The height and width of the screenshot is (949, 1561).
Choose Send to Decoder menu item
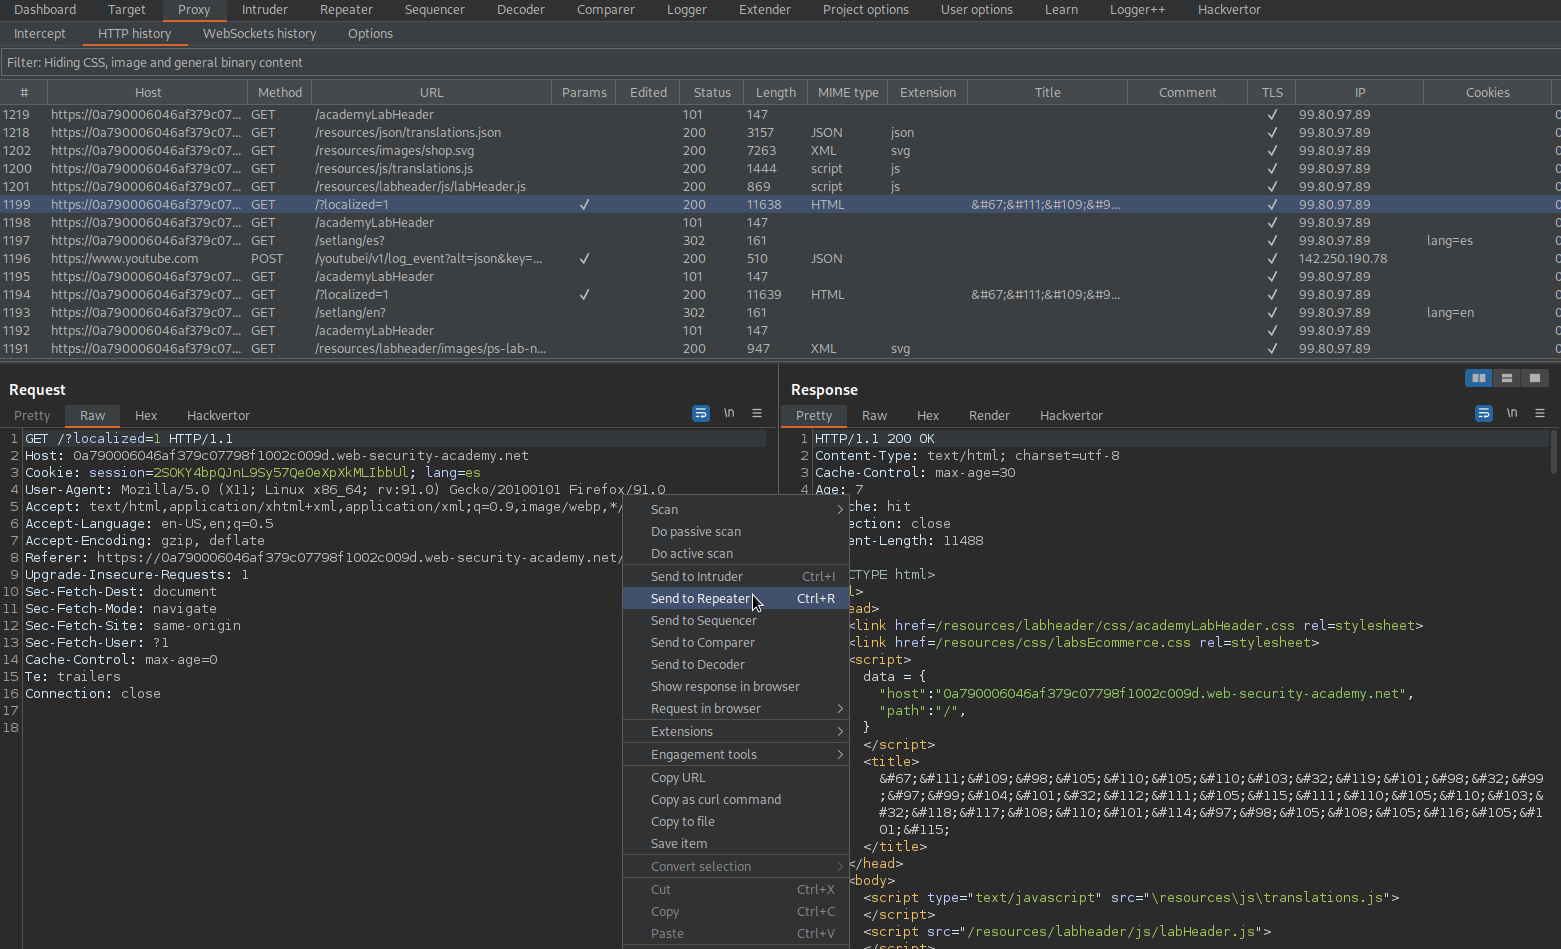pyautogui.click(x=736, y=665)
